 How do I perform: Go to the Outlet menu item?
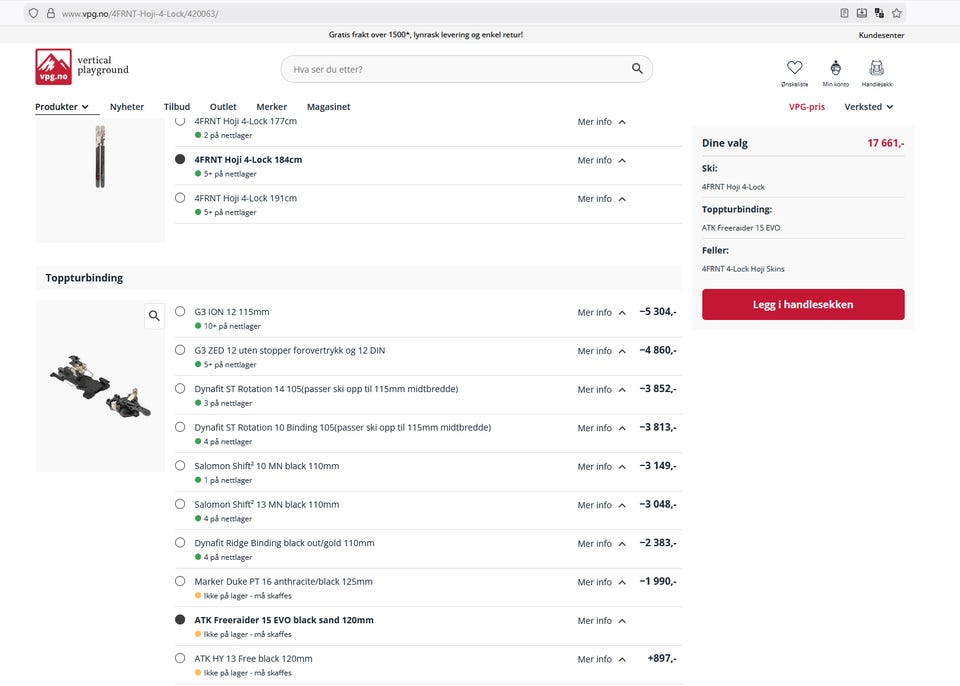pos(223,107)
